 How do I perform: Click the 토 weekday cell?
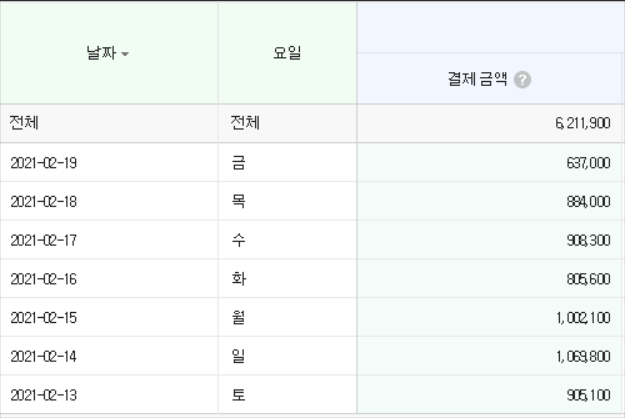pos(287,394)
